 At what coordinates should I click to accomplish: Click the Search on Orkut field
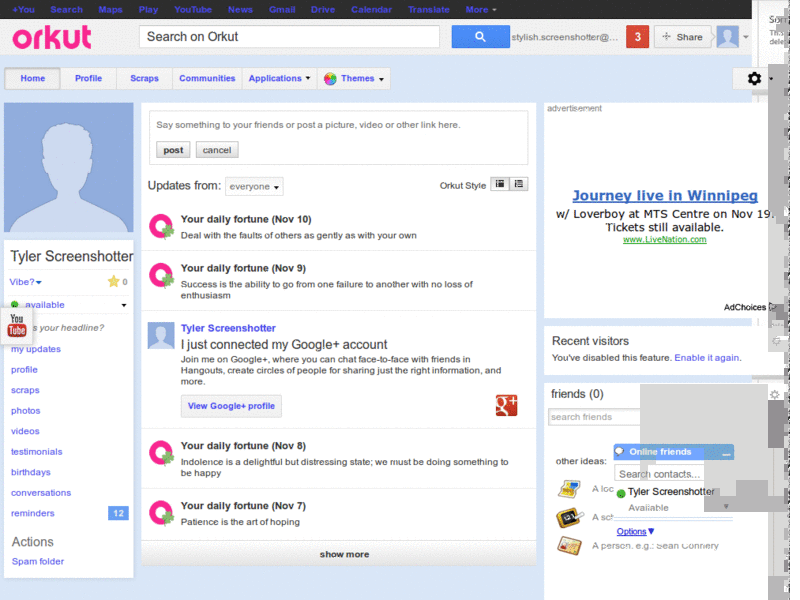289,37
